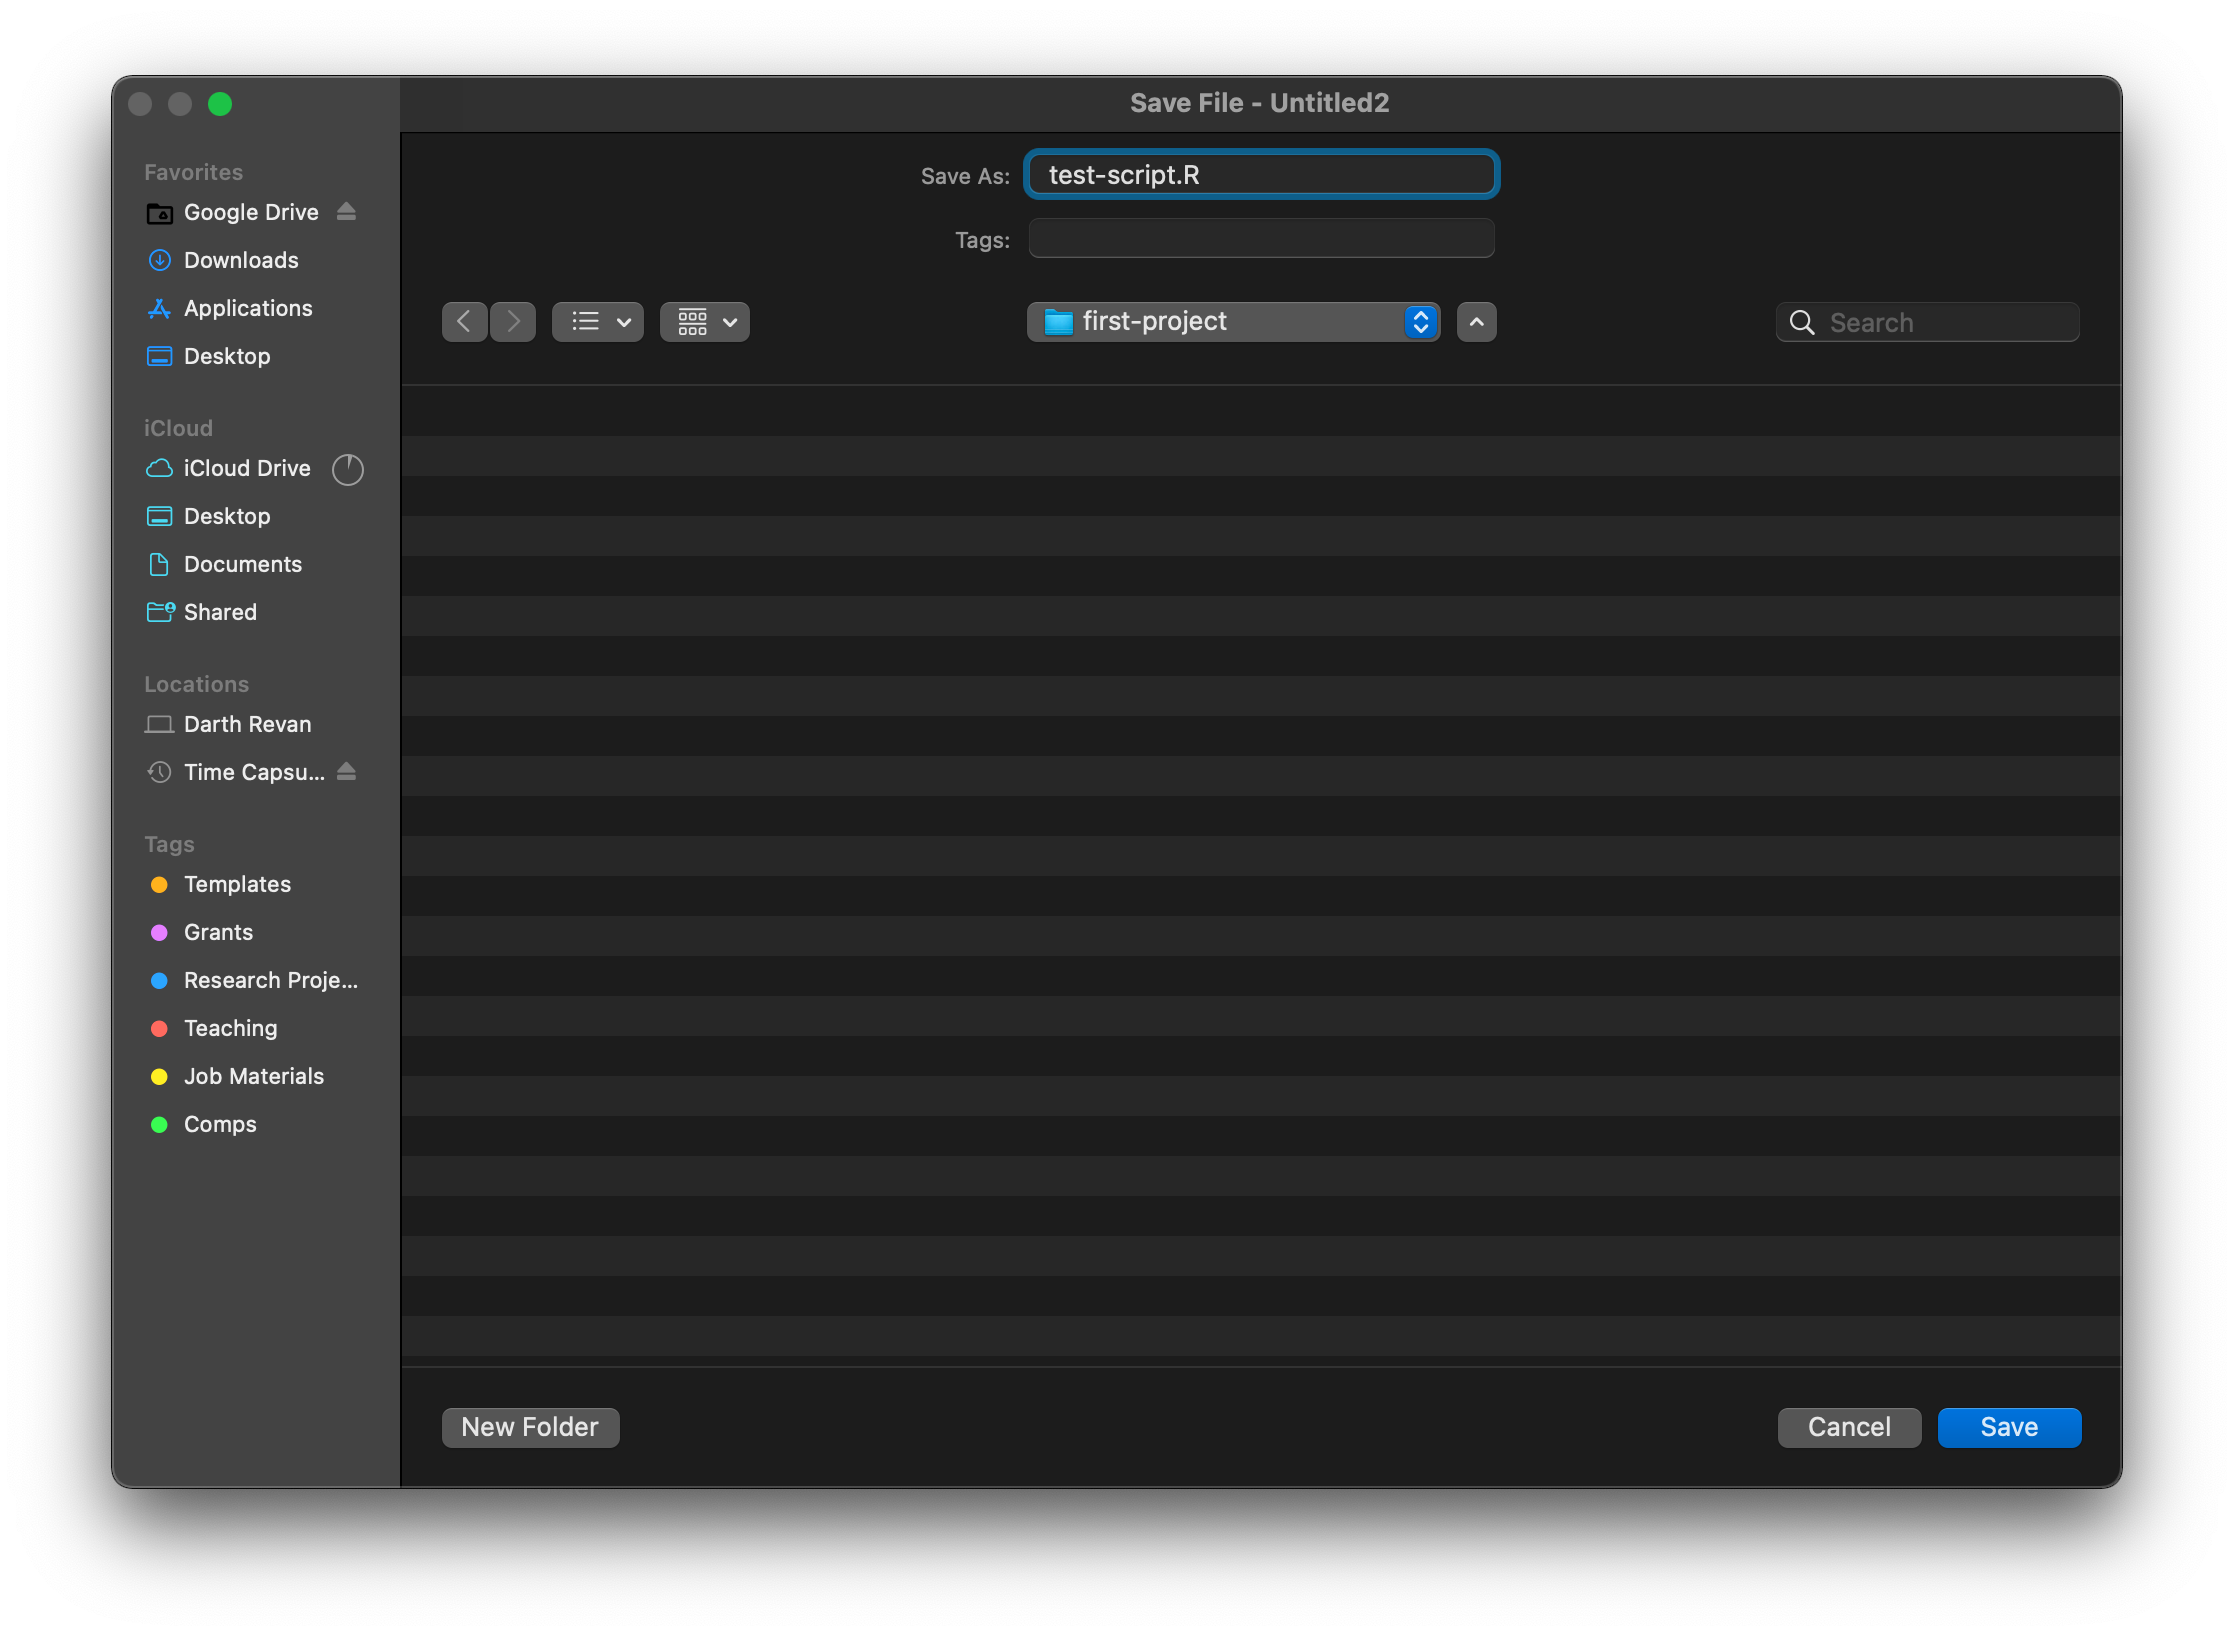Click the magnifier icon in Search
The width and height of the screenshot is (2234, 1636).
coord(1802,322)
